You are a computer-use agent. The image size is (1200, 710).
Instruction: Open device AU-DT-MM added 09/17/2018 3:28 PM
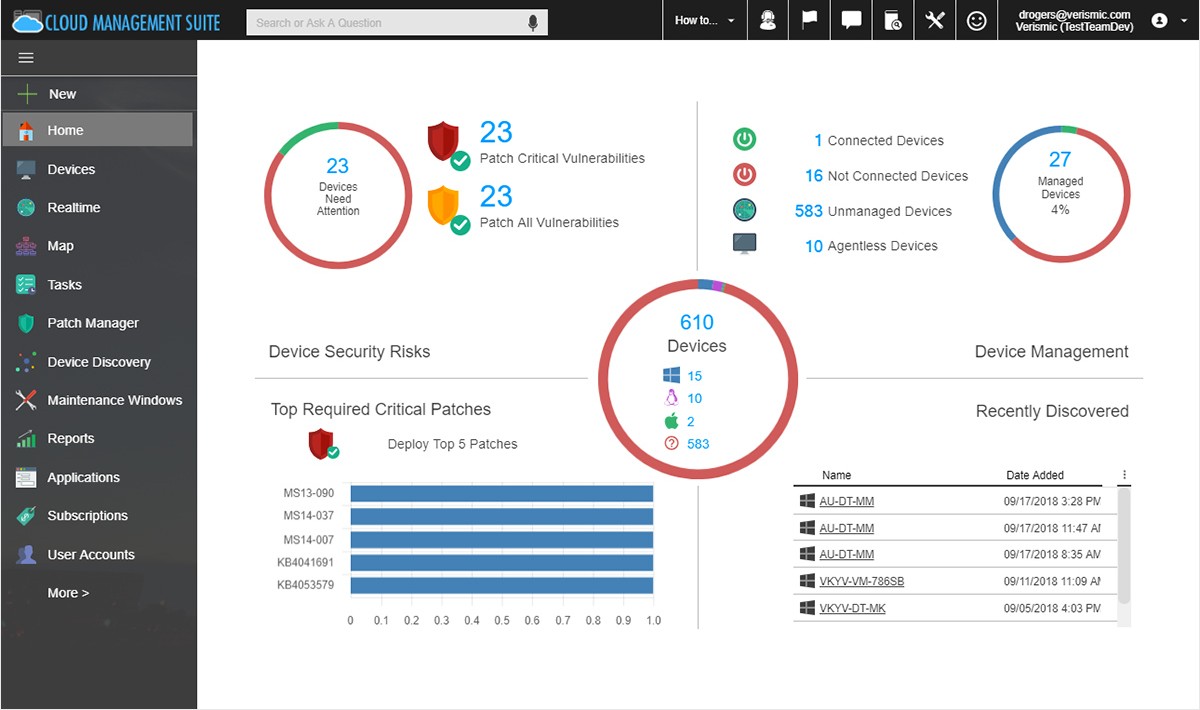coord(847,501)
